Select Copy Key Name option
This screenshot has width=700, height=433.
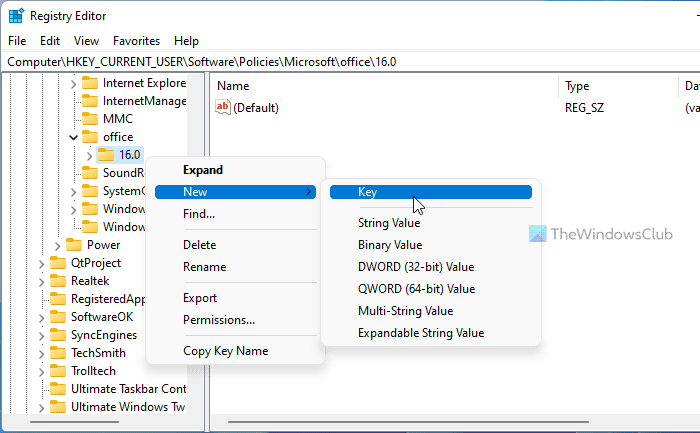pos(235,350)
